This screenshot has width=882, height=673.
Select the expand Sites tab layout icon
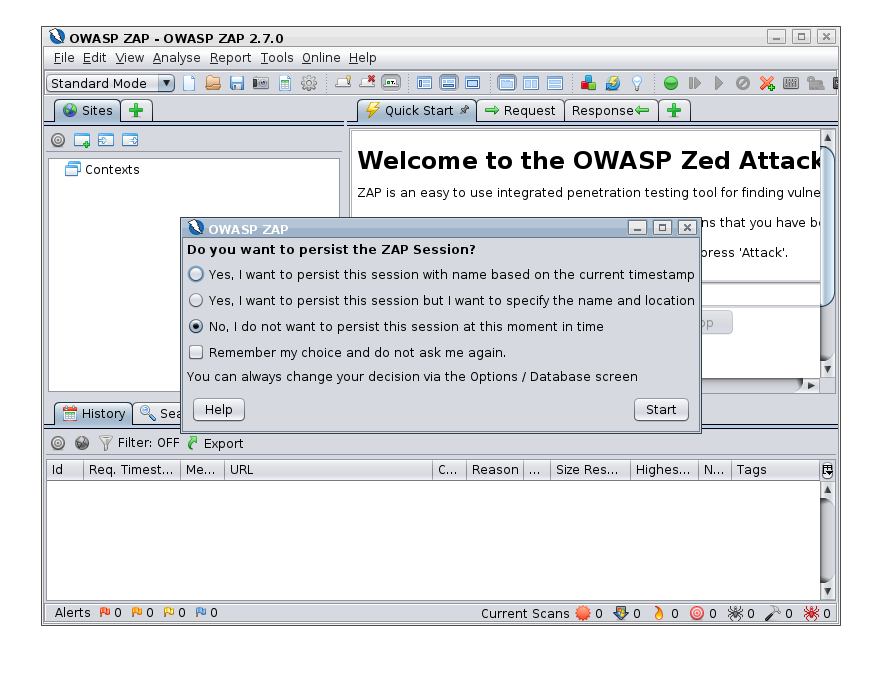(x=424, y=83)
